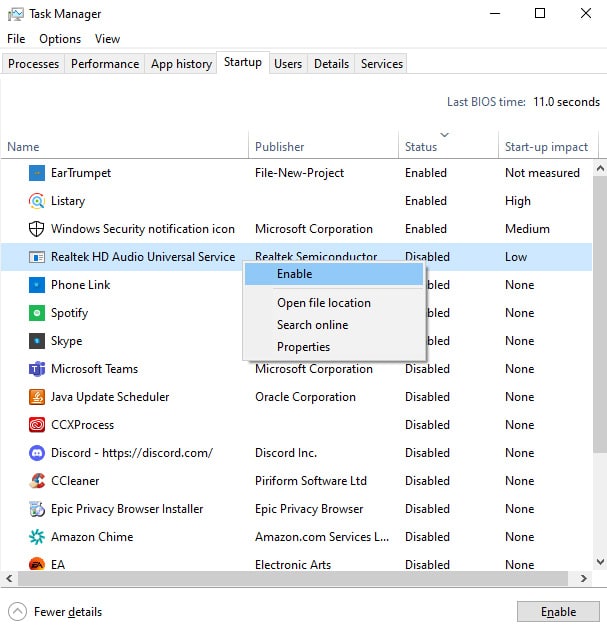
Task: Switch to the Details tab
Action: pos(331,64)
